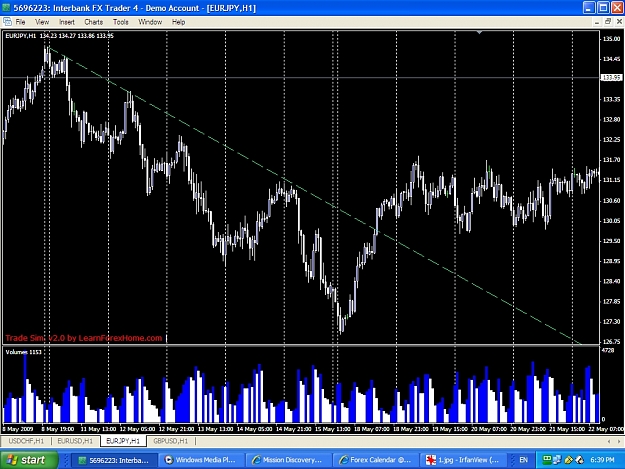Click the 131.70 price scale value
The height and width of the screenshot is (469, 625).
[611, 160]
